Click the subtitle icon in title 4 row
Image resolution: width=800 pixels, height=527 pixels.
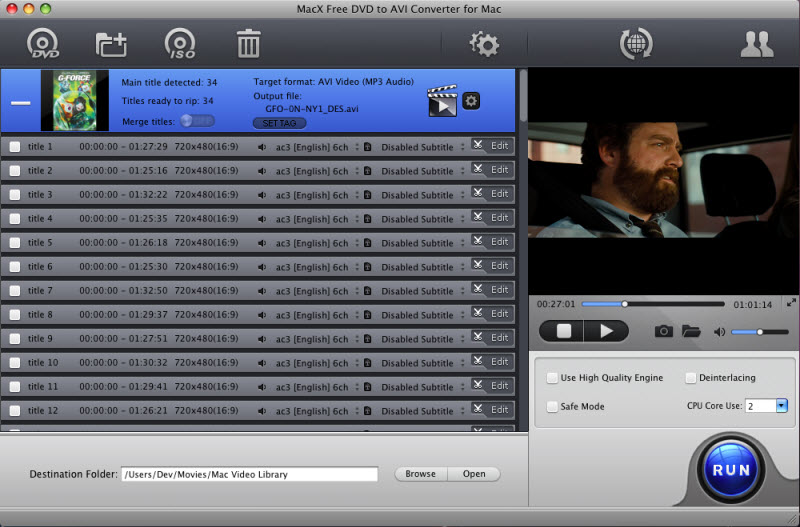[x=367, y=218]
